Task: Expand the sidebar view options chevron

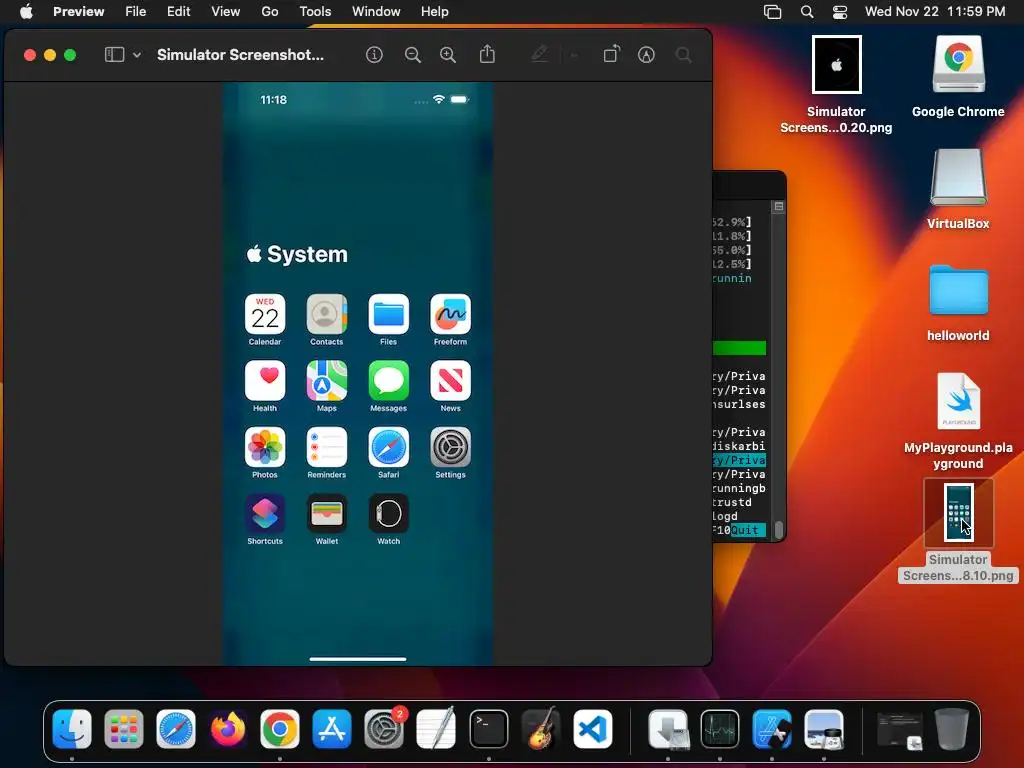Action: point(136,55)
